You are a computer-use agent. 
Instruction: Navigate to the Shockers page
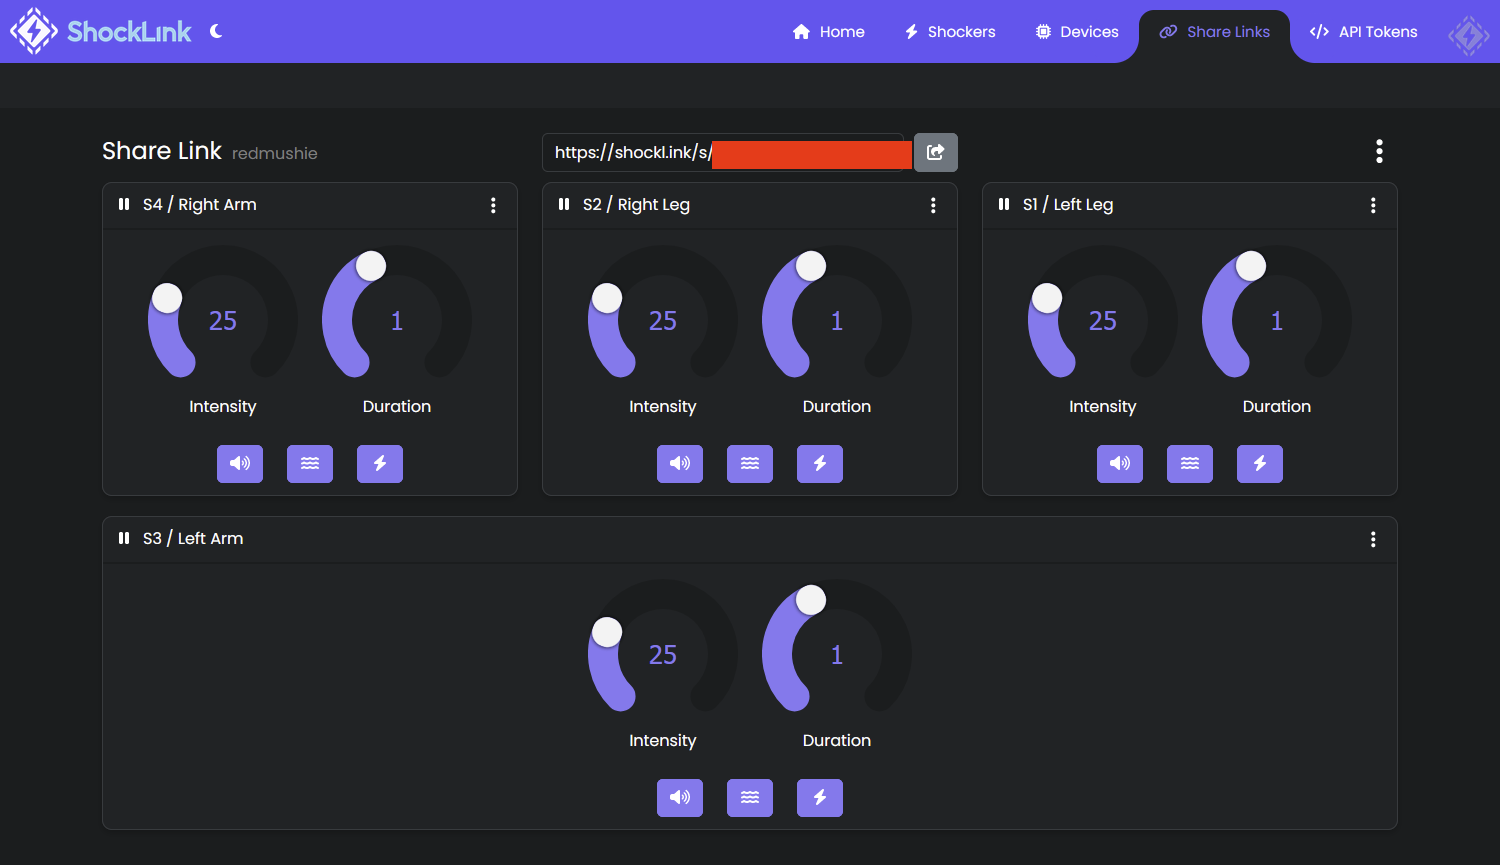tap(948, 31)
